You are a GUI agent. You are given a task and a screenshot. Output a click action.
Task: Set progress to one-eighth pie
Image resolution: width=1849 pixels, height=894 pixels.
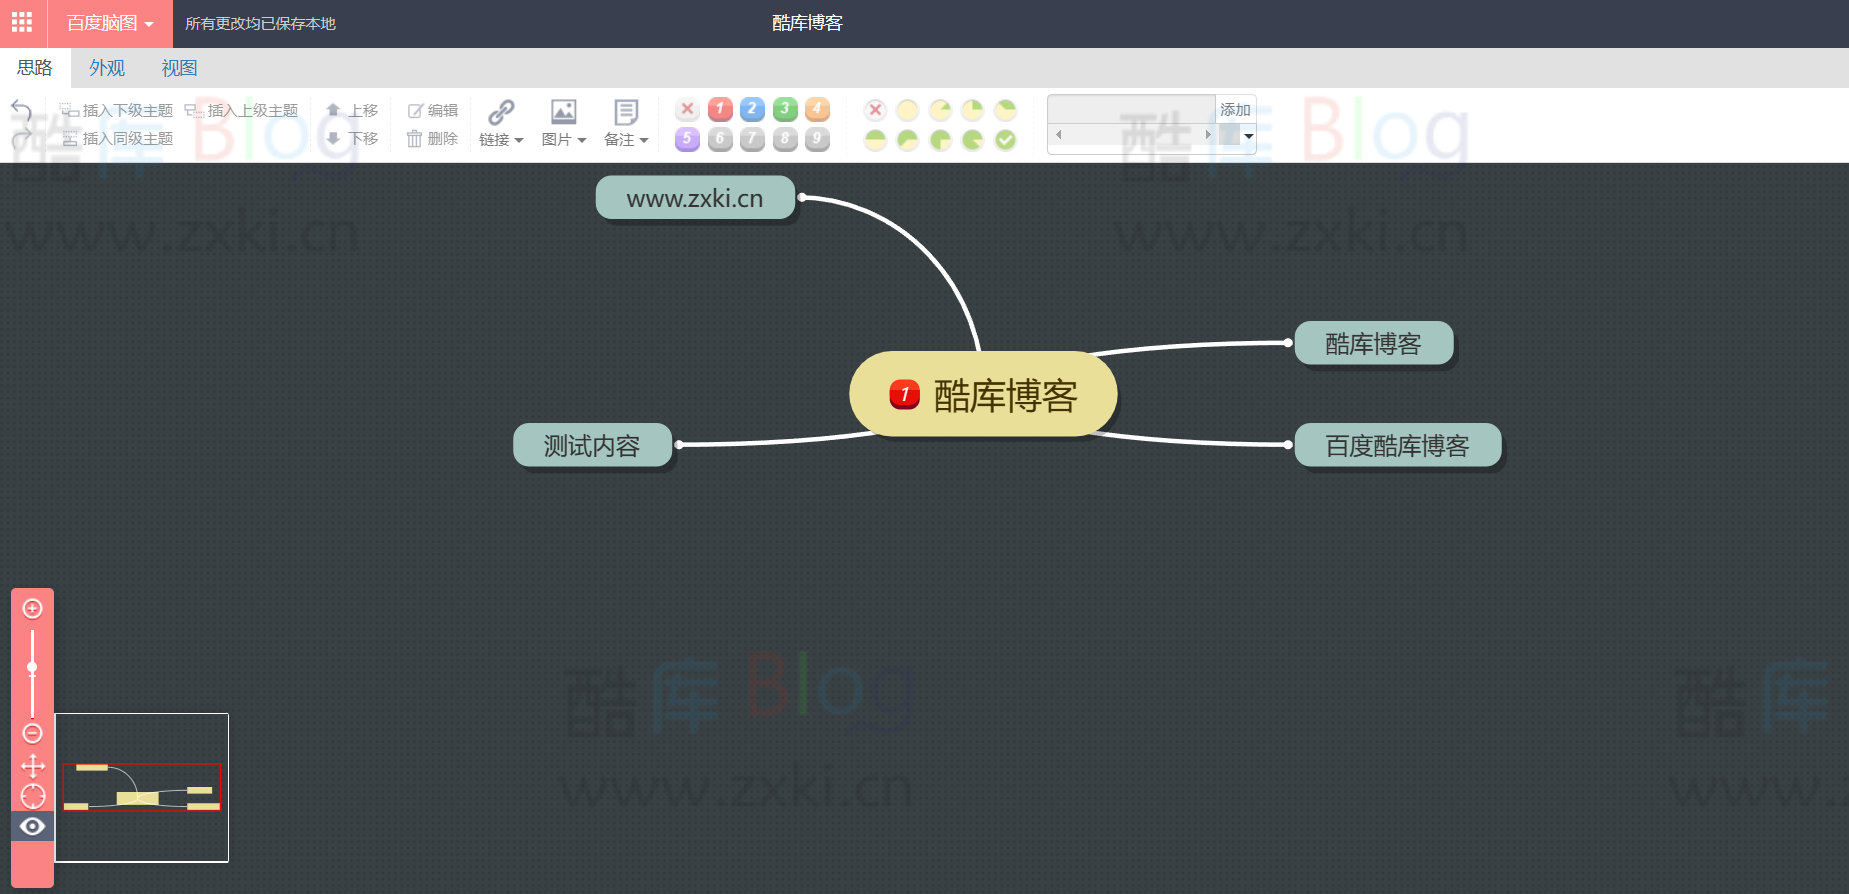(x=940, y=110)
